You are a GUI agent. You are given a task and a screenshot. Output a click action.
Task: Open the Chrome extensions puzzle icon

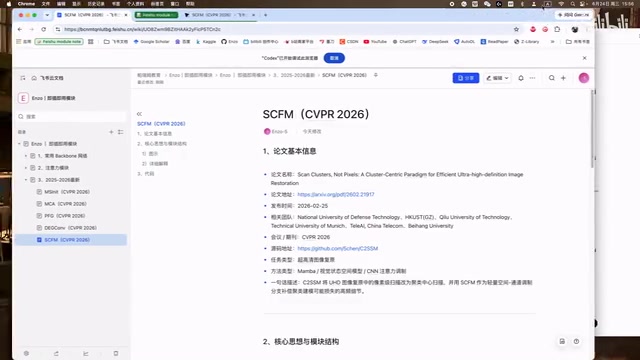[x=557, y=29]
